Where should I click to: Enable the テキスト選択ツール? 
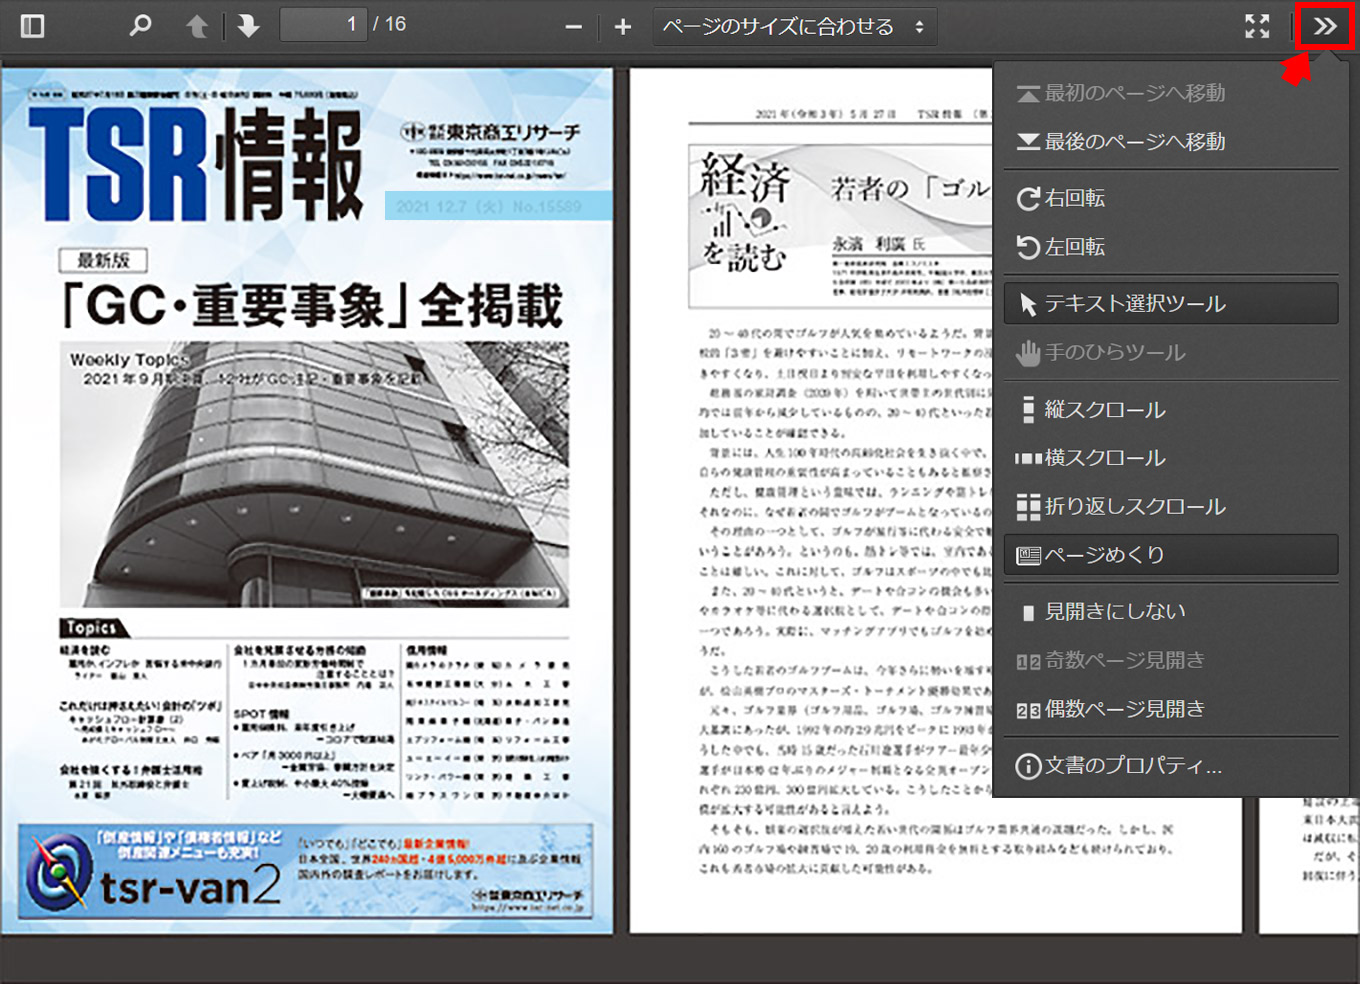1171,303
